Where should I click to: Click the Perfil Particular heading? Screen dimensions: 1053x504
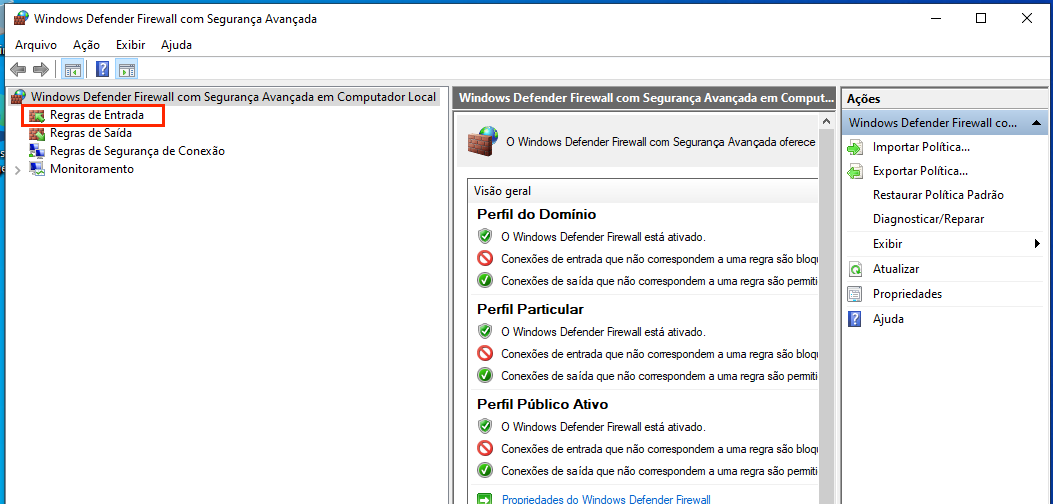pos(531,309)
